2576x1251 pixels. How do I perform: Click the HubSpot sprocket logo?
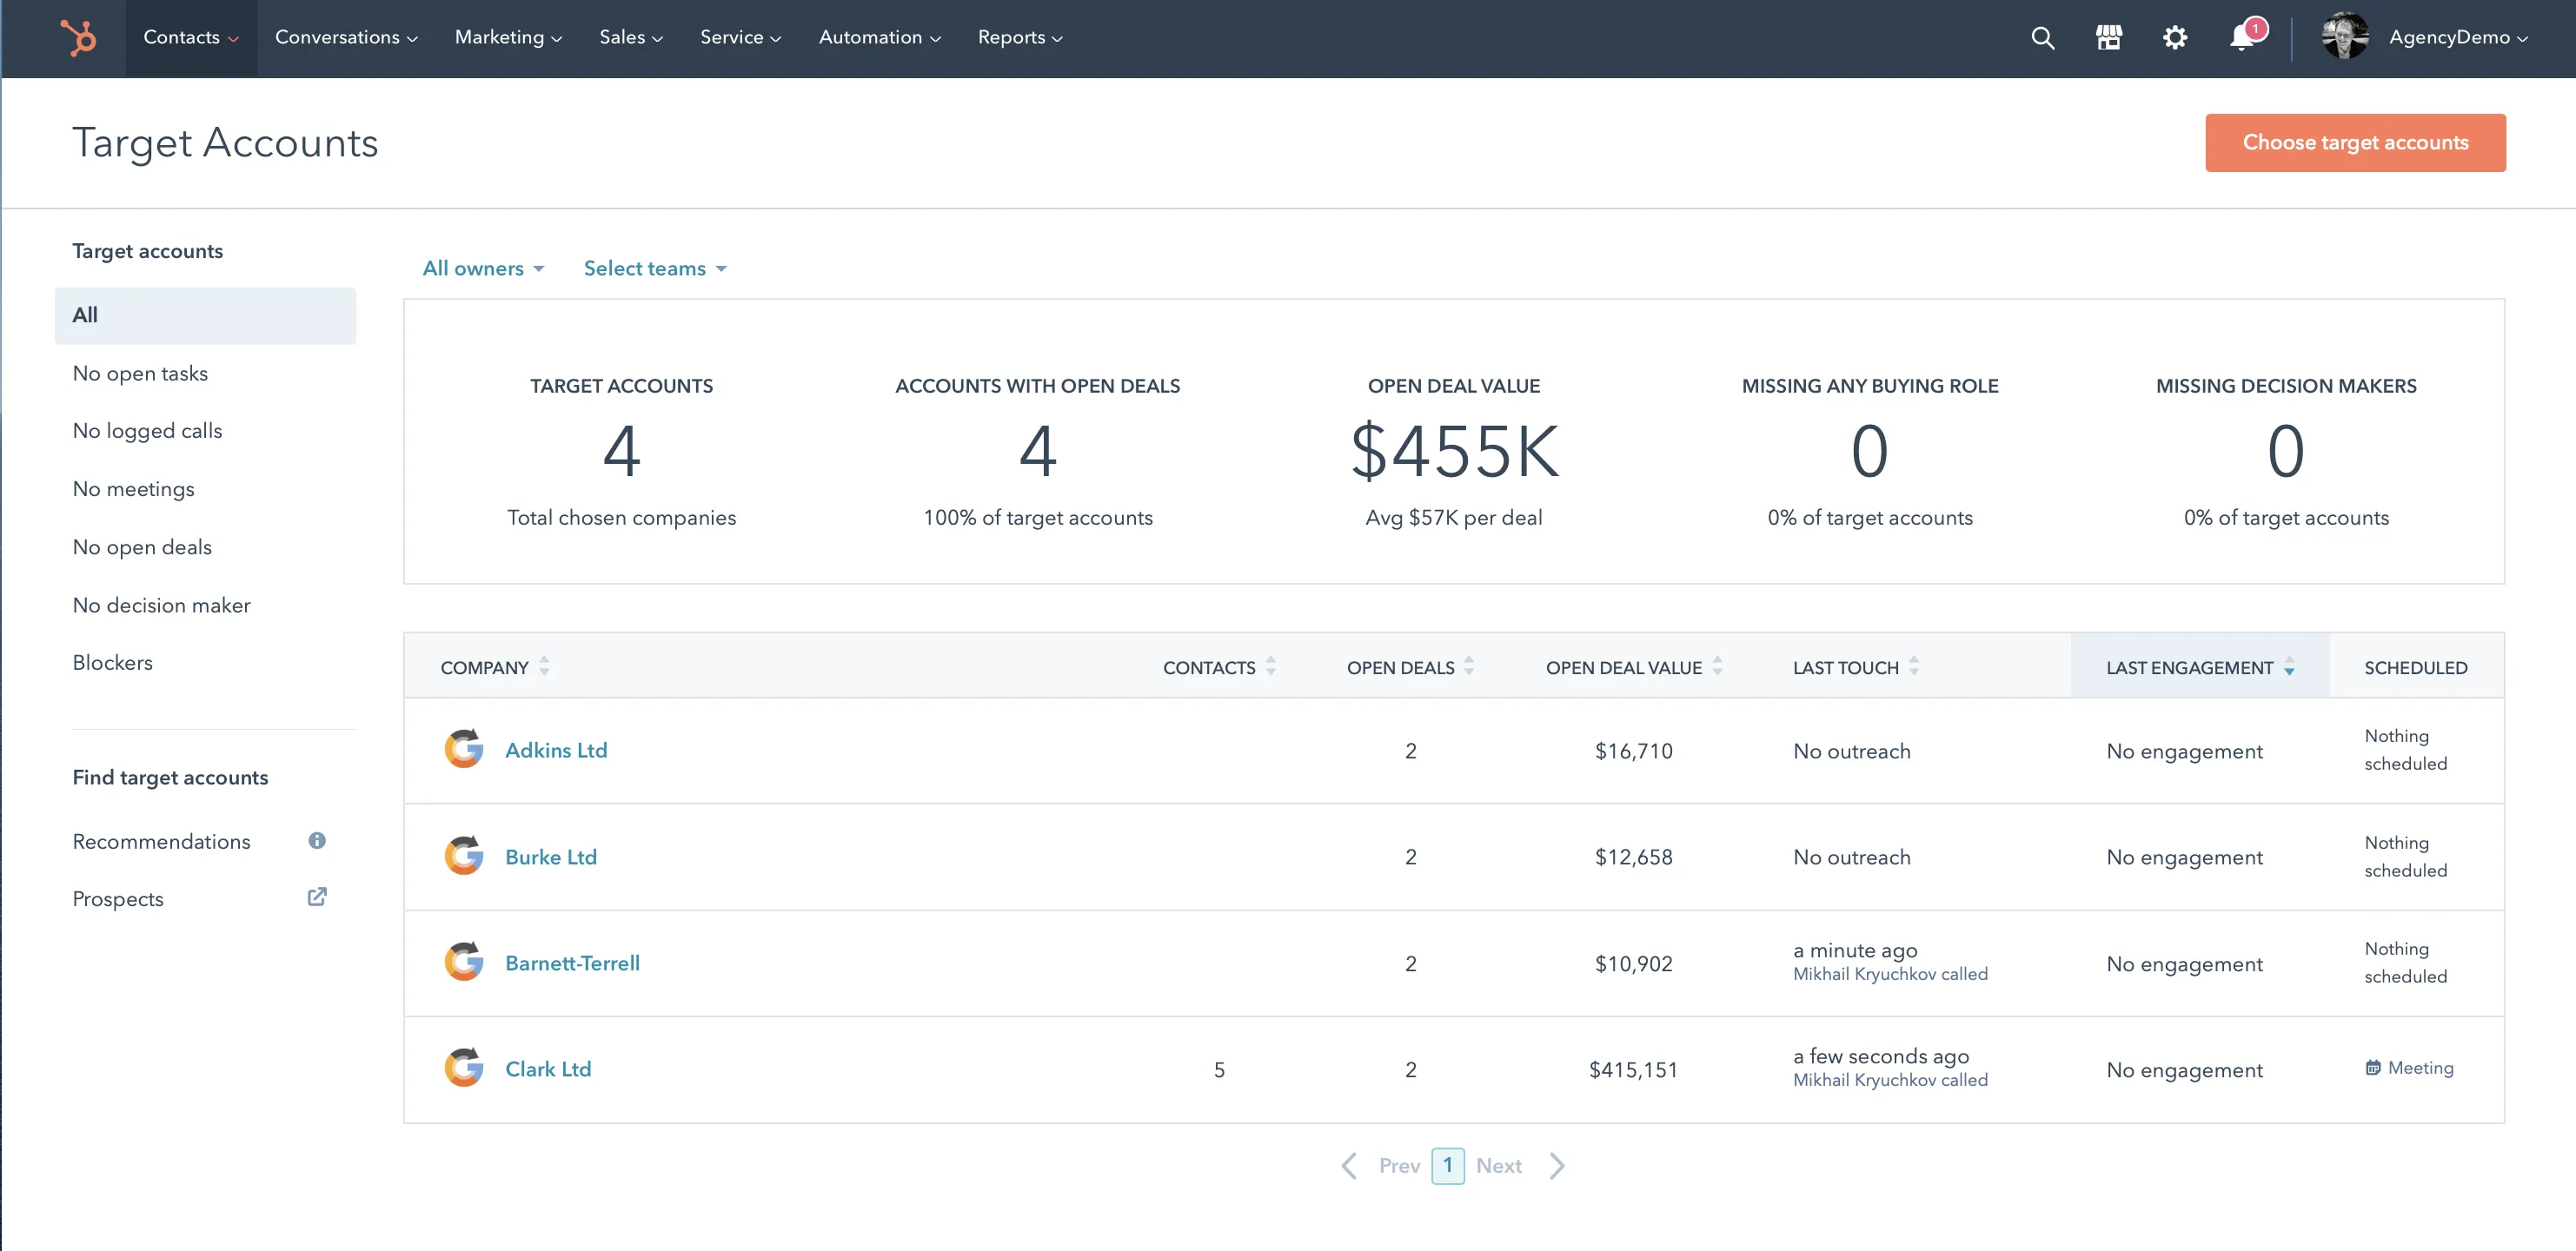(78, 38)
